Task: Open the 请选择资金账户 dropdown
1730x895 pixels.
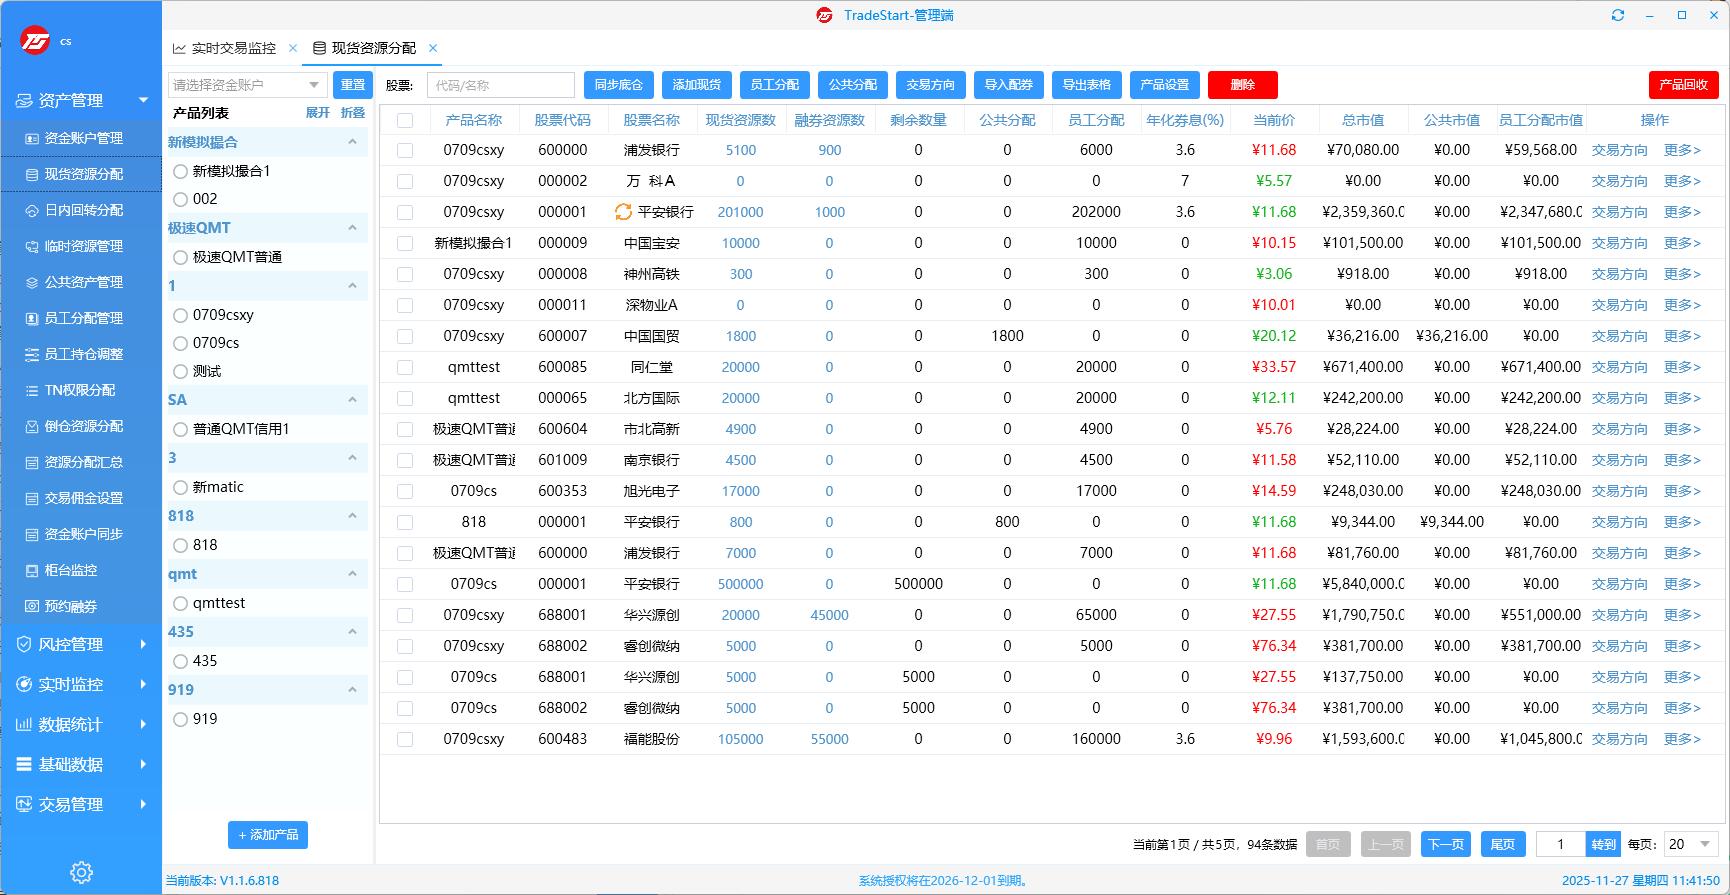Action: coord(247,85)
